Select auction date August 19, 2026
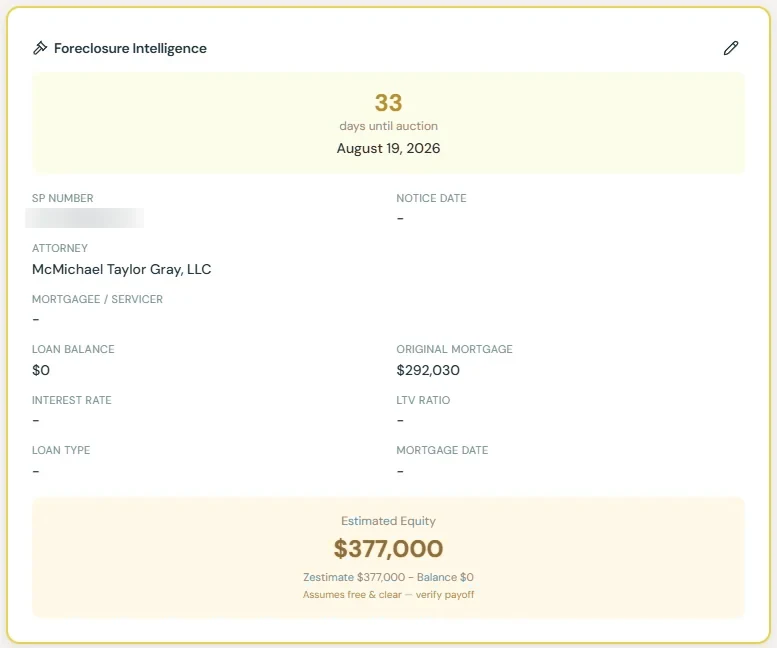777x648 pixels. (x=388, y=148)
